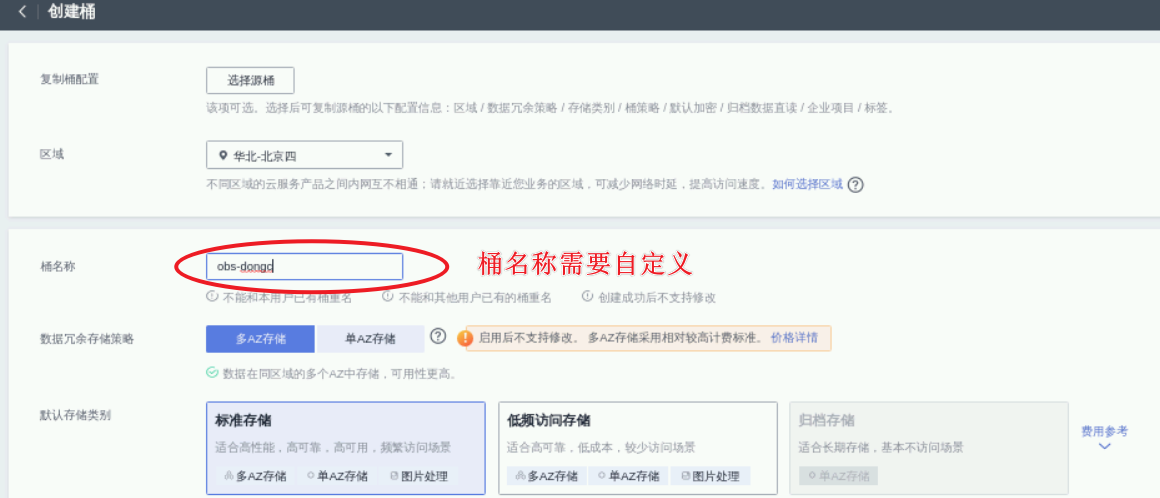Screen dimensions: 1160x498
Task: Focus the 桶名称 input field
Action: tap(305, 266)
